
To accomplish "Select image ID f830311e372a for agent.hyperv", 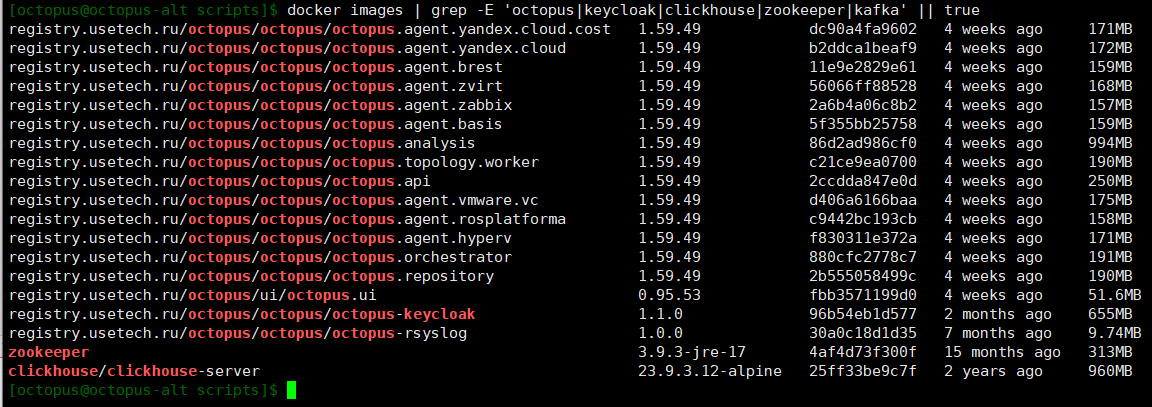I will 863,238.
